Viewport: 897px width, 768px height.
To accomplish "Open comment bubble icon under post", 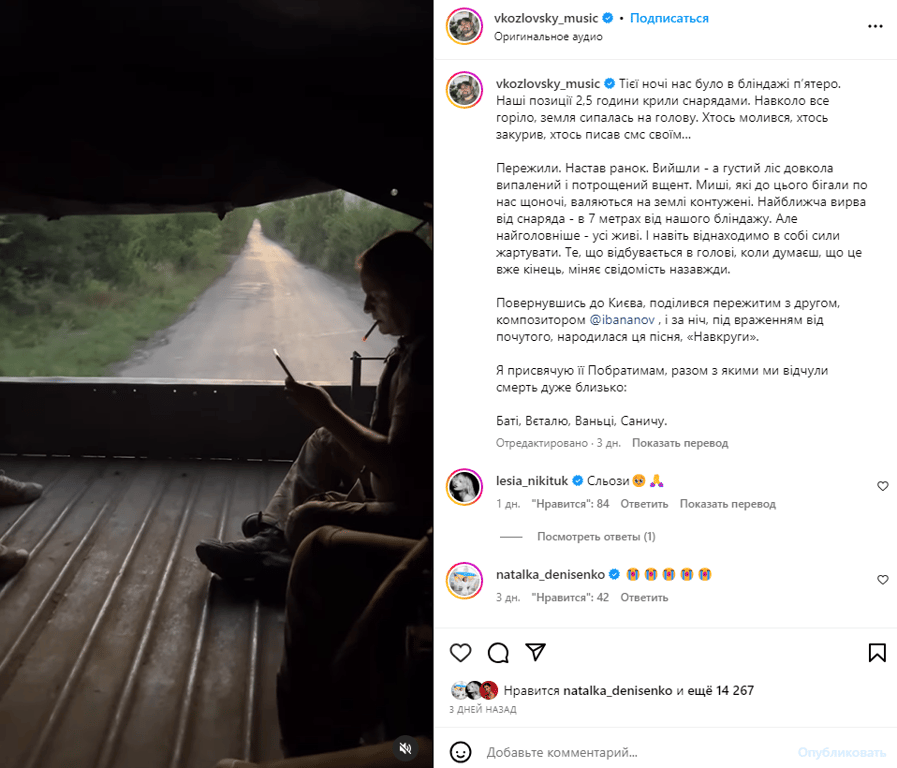I will coord(498,652).
